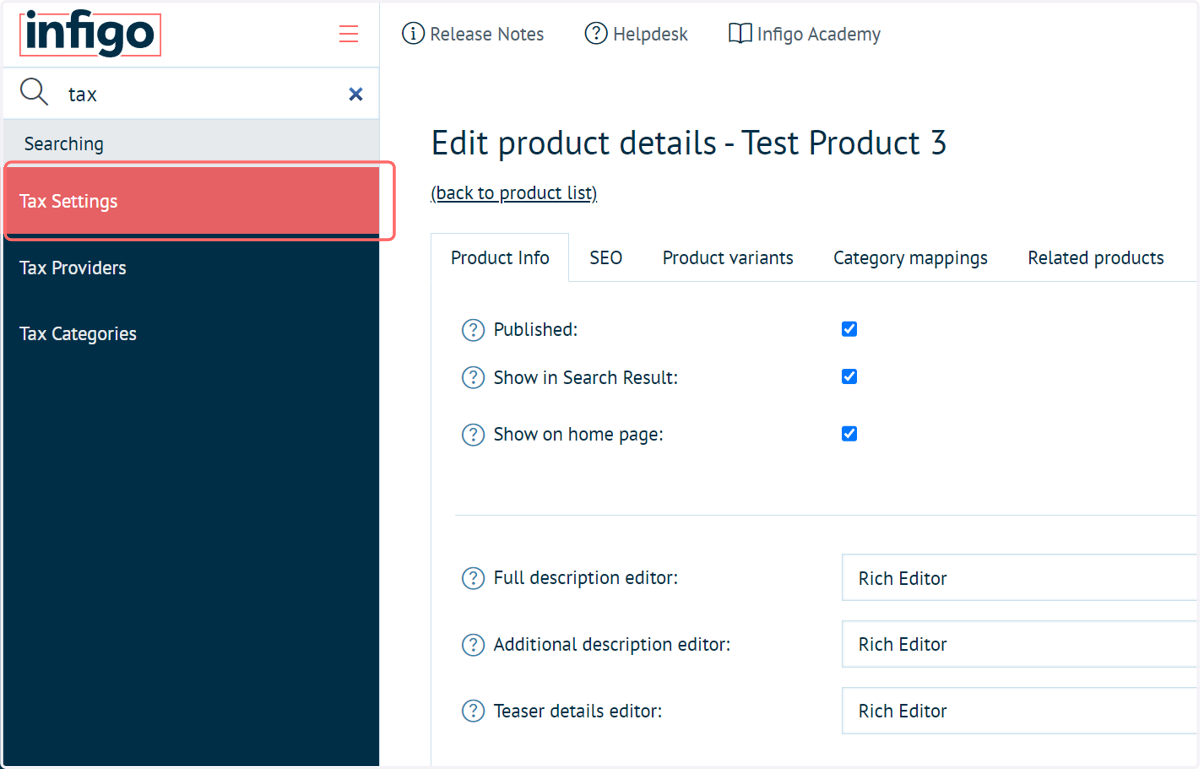Image resolution: width=1200 pixels, height=769 pixels.
Task: Open the Teaser details editor dropdown
Action: click(x=1020, y=711)
